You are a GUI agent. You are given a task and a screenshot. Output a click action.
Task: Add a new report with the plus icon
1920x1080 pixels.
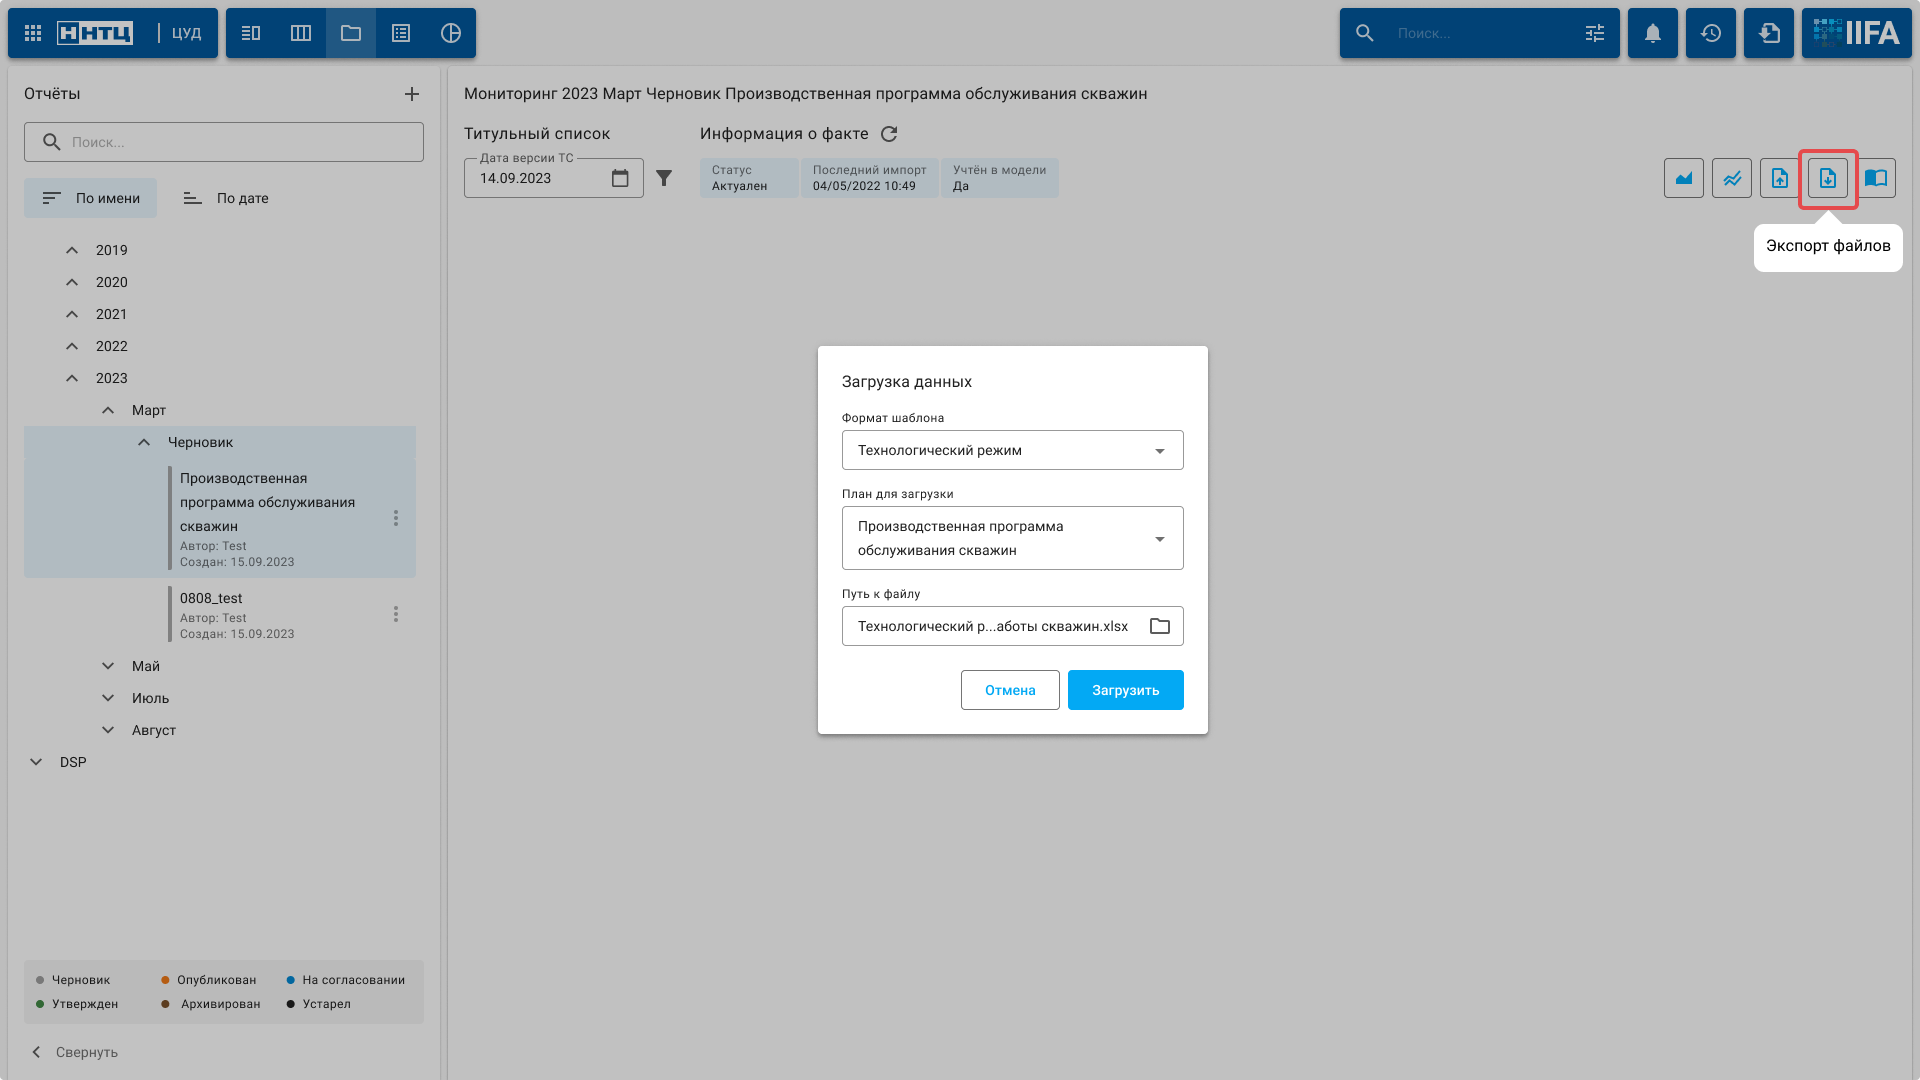[411, 94]
